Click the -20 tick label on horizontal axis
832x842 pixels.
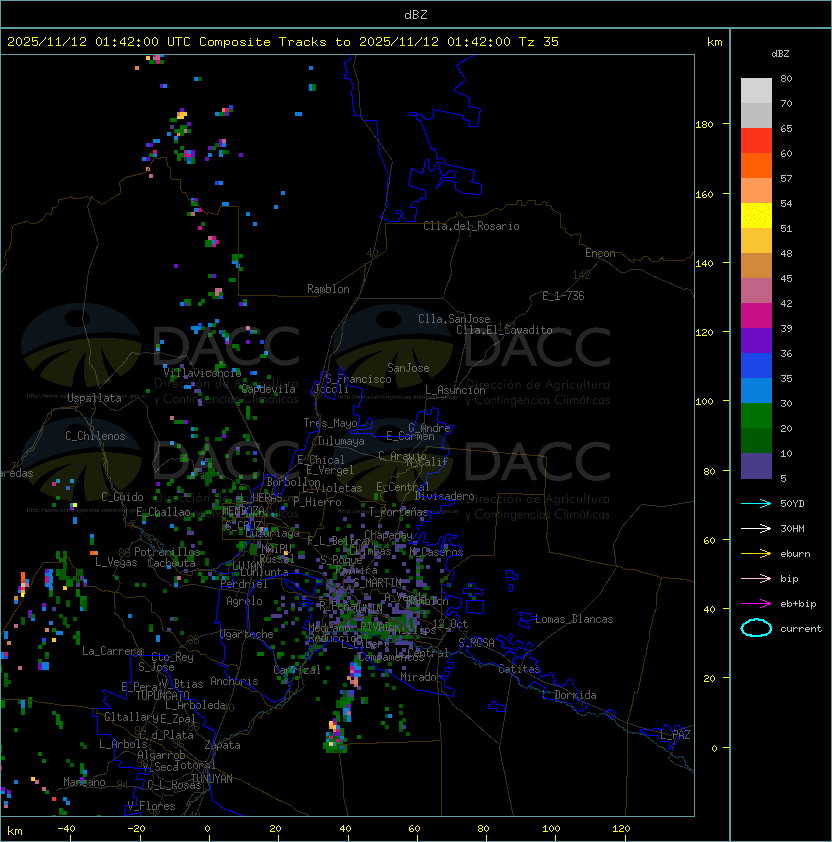coord(136,829)
